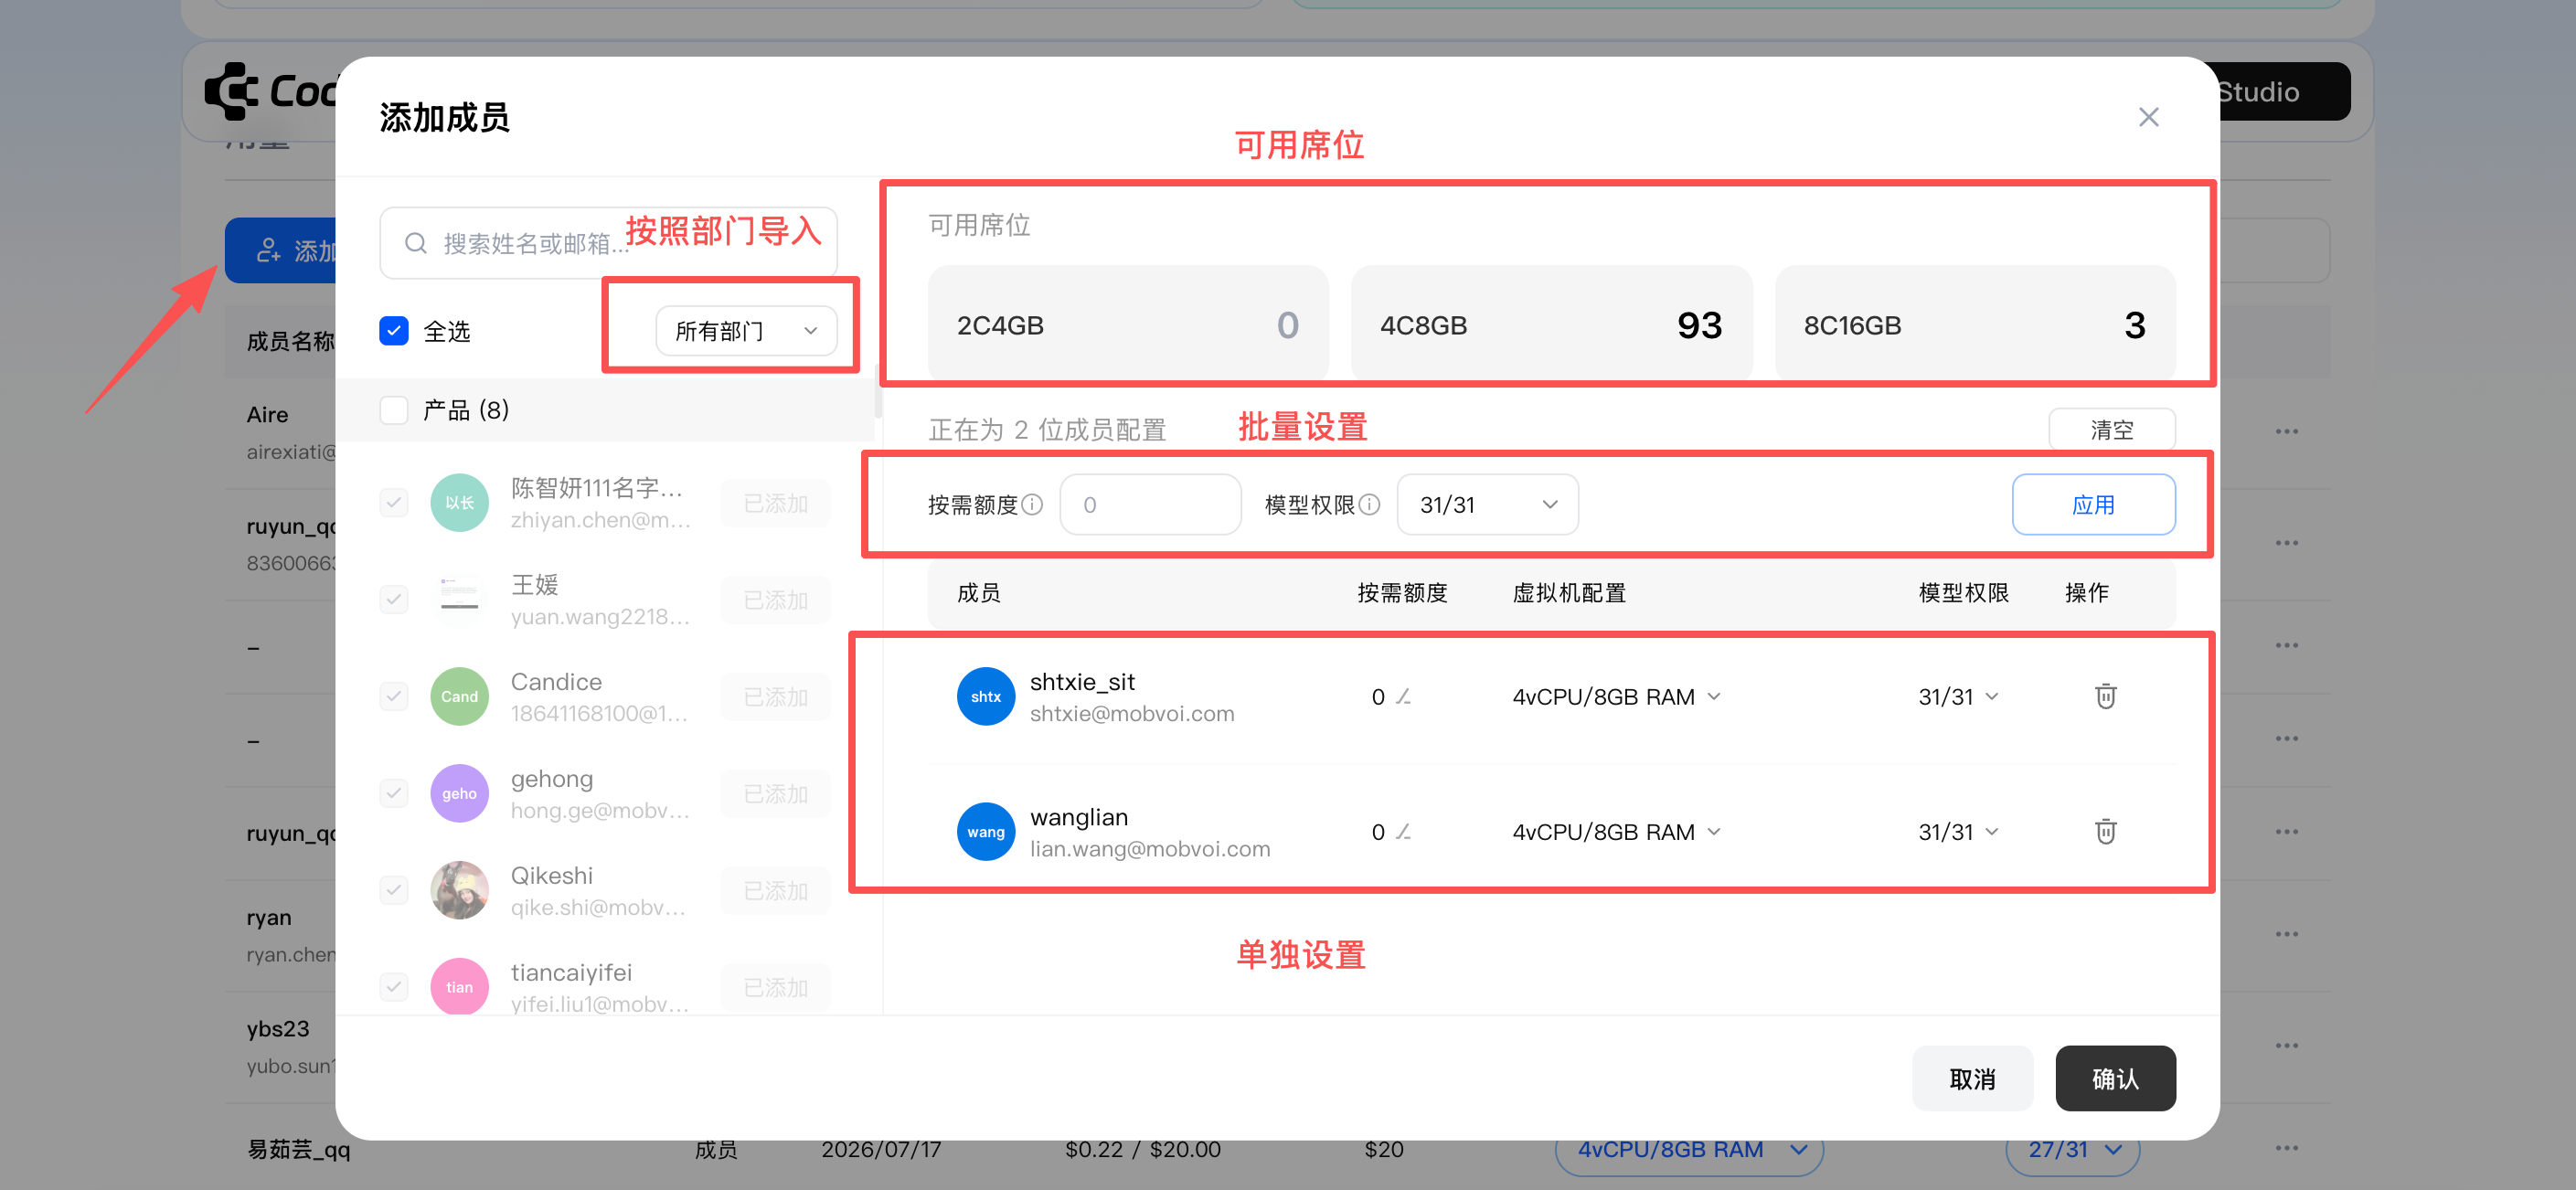Click the blue 添加 member button
The width and height of the screenshot is (2576, 1190).
pyautogui.click(x=281, y=250)
